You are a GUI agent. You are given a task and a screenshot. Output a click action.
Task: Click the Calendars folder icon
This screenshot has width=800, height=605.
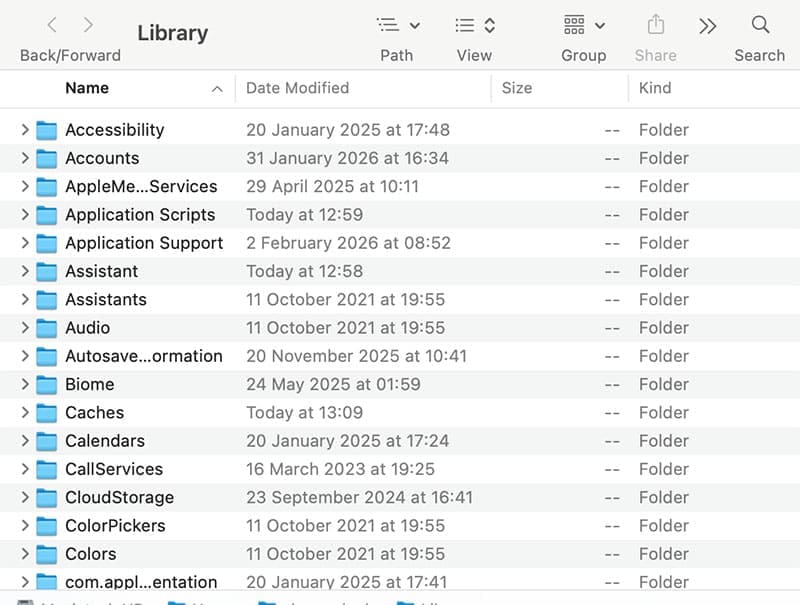(x=46, y=441)
